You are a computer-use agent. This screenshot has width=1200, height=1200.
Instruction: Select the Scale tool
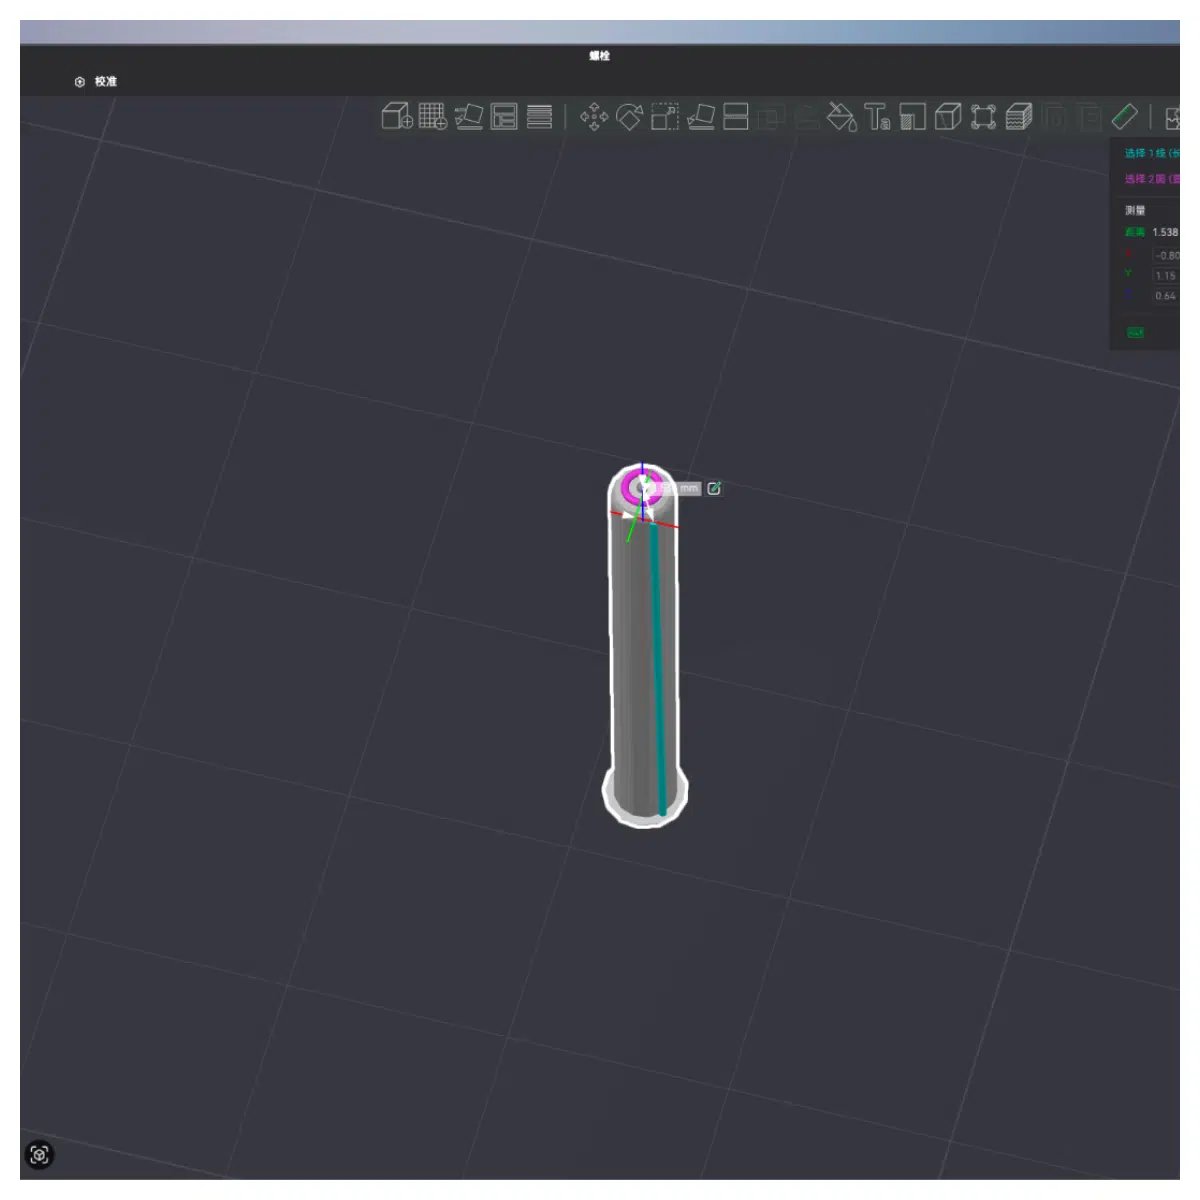point(665,117)
